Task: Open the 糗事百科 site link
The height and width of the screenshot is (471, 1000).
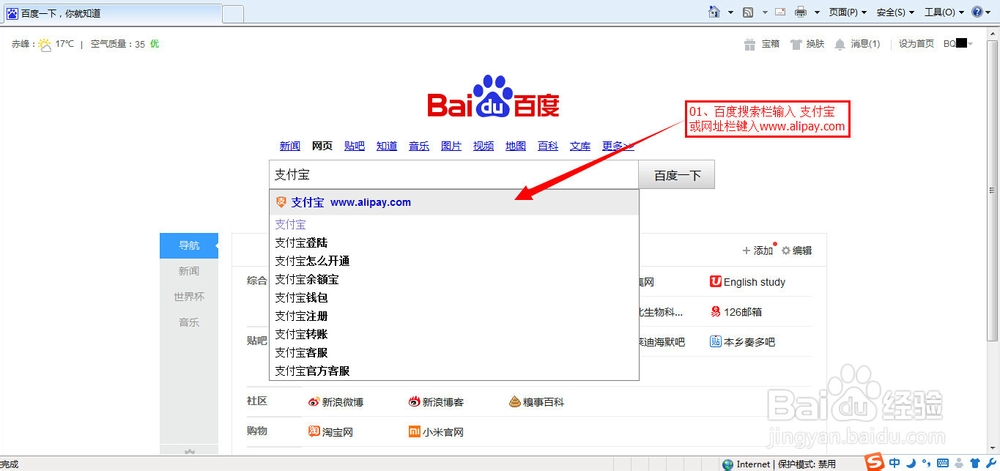Action: [536, 402]
